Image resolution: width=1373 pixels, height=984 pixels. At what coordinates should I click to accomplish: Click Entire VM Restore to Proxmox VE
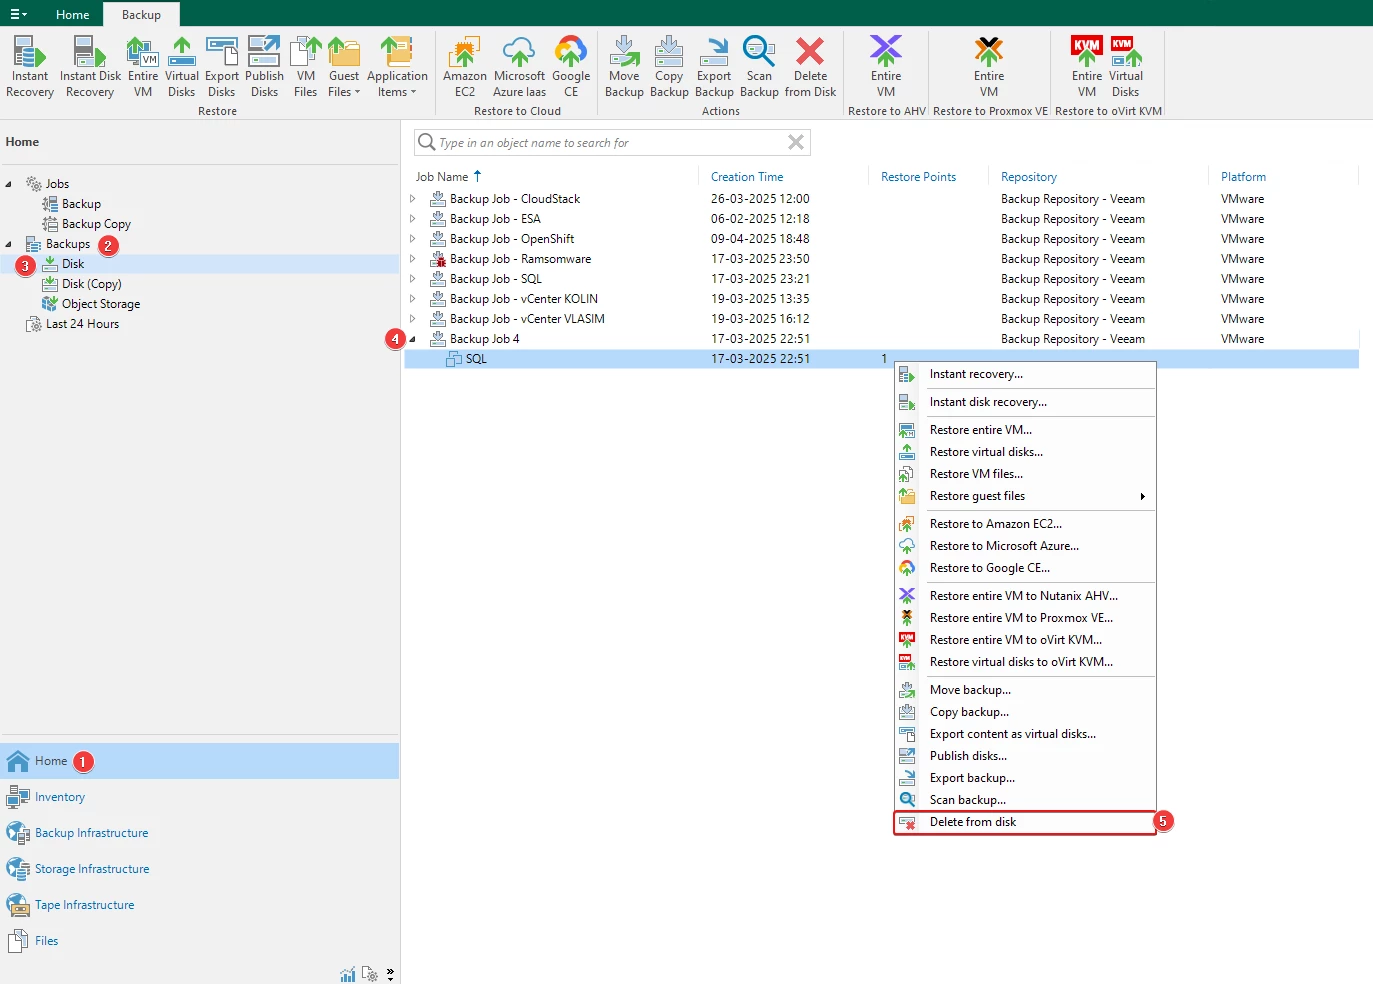[989, 67]
